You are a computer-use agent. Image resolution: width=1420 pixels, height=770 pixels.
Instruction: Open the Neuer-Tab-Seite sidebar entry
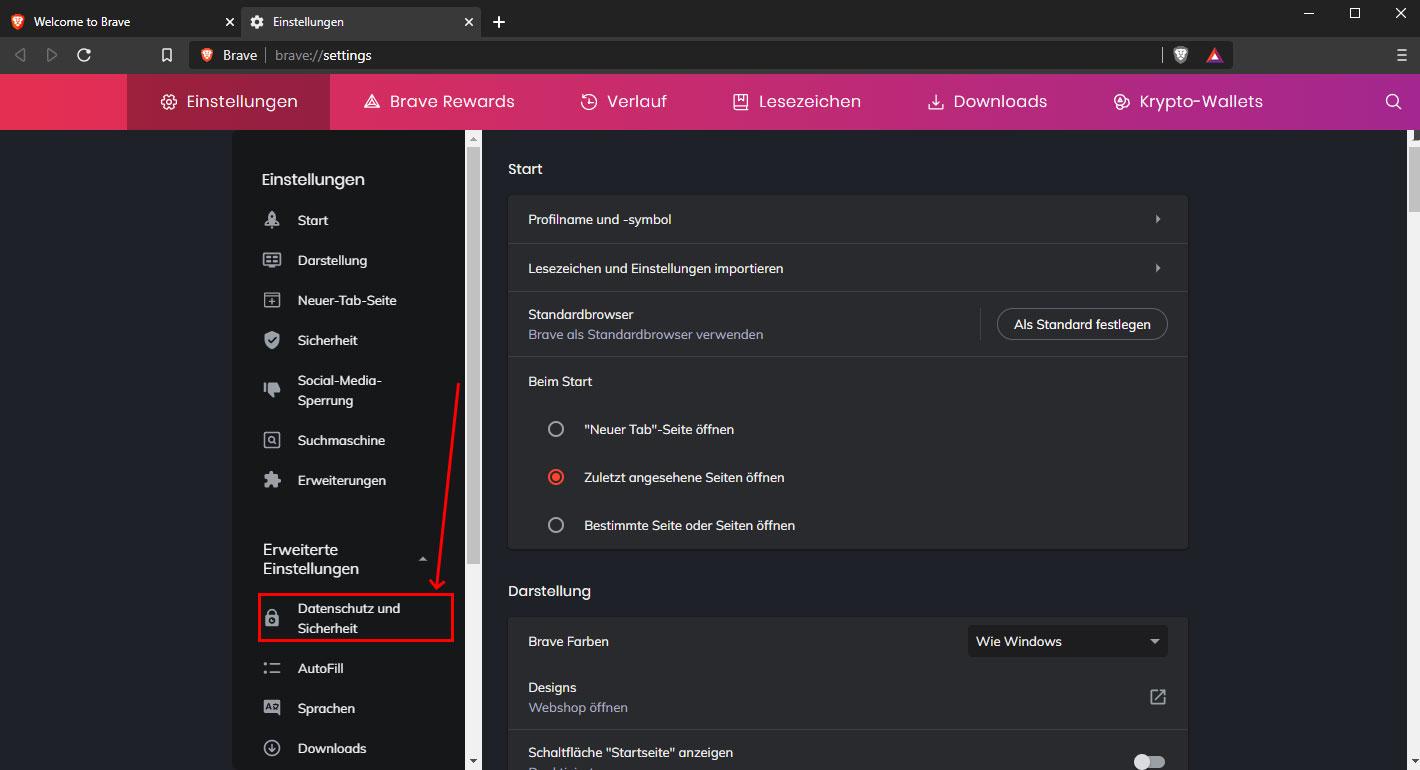click(x=349, y=300)
